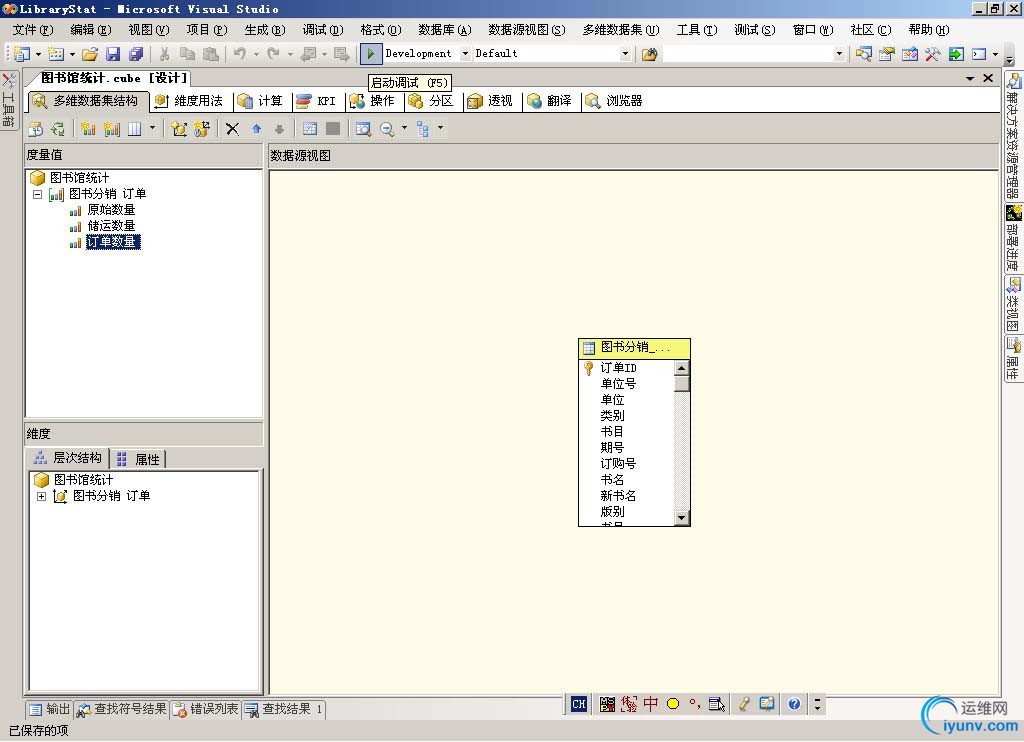Switch to the 翻译 tab

point(549,101)
